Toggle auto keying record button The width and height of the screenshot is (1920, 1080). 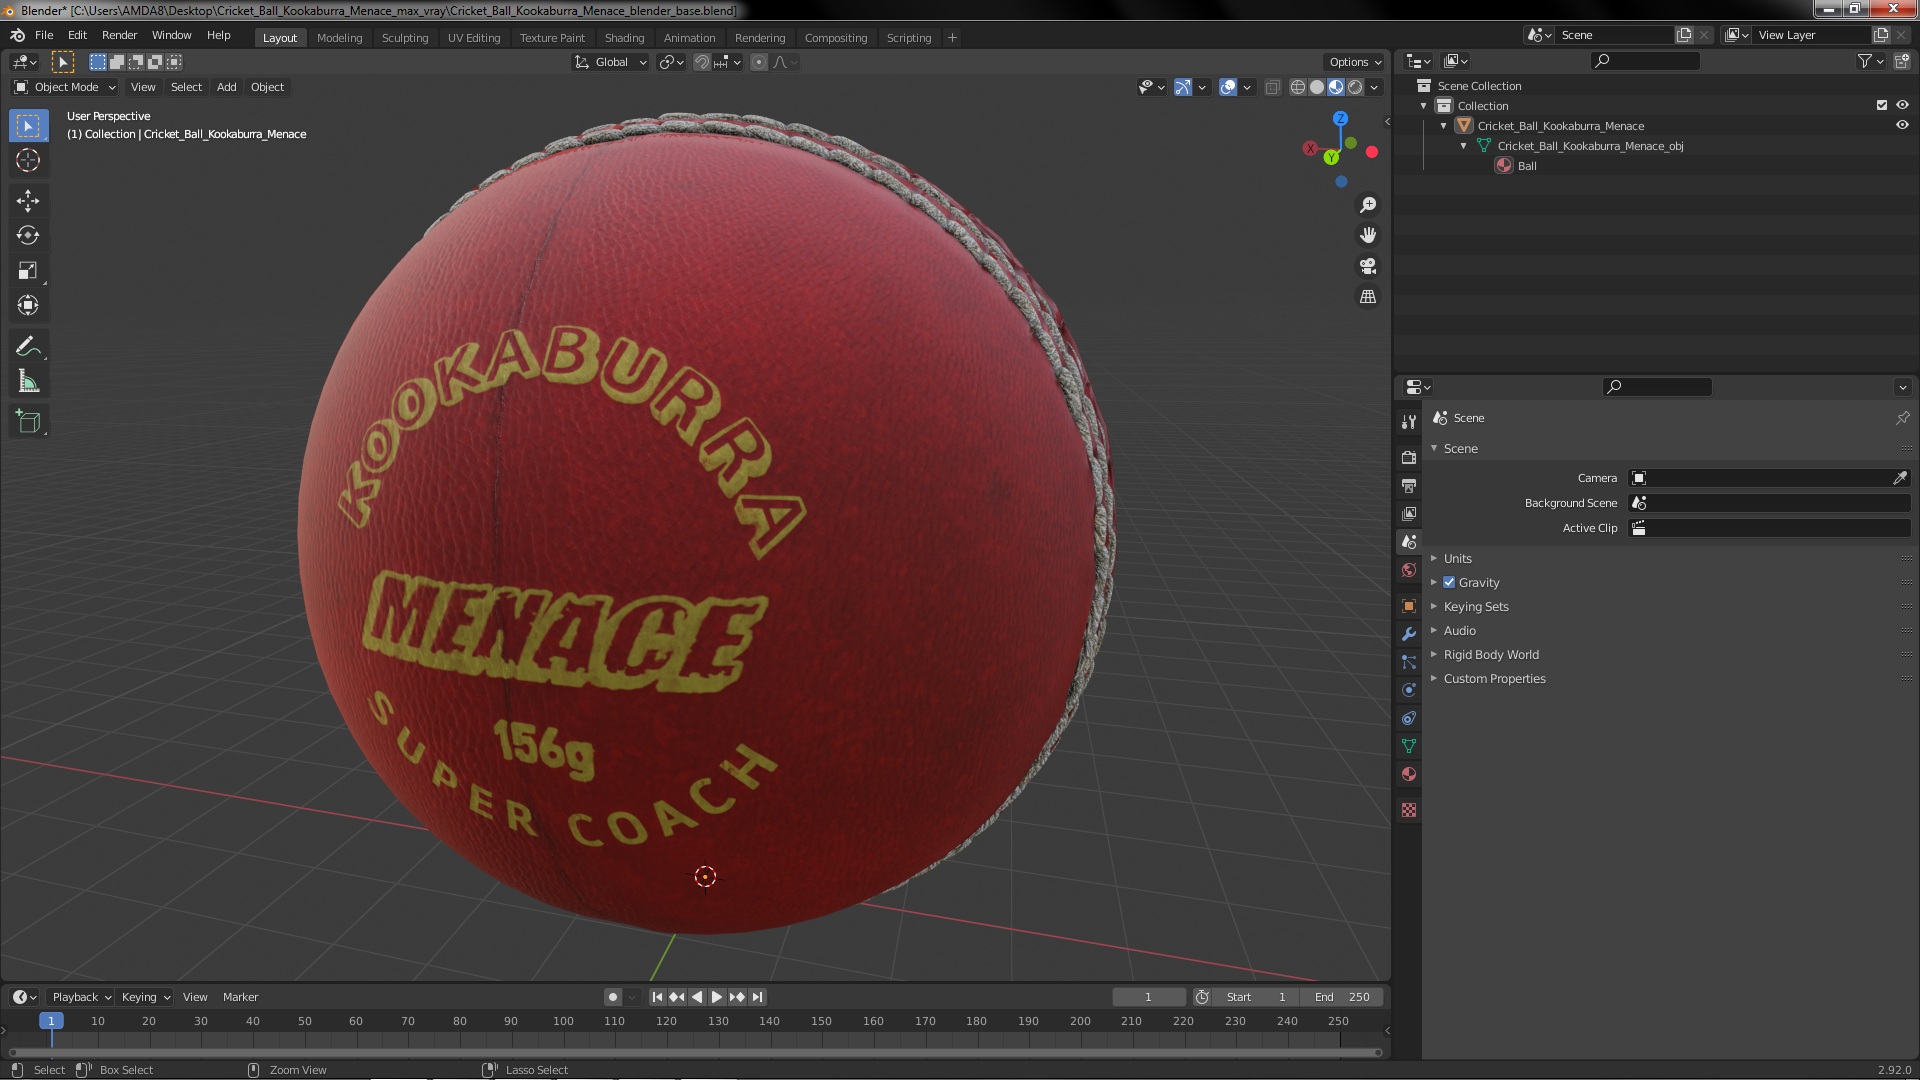pyautogui.click(x=612, y=997)
